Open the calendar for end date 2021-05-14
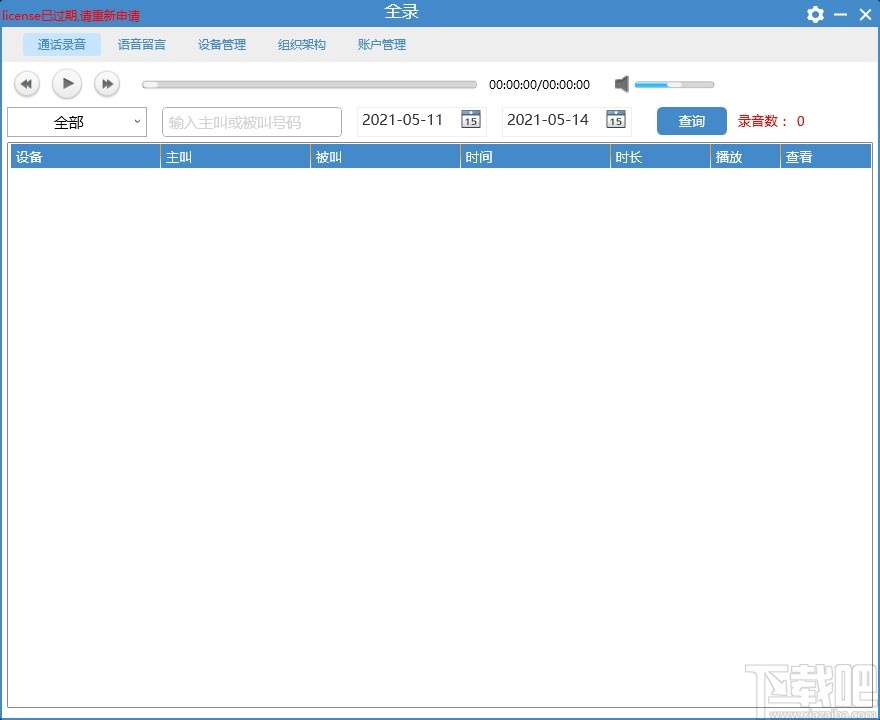Screen dimensions: 880x720 [616, 119]
